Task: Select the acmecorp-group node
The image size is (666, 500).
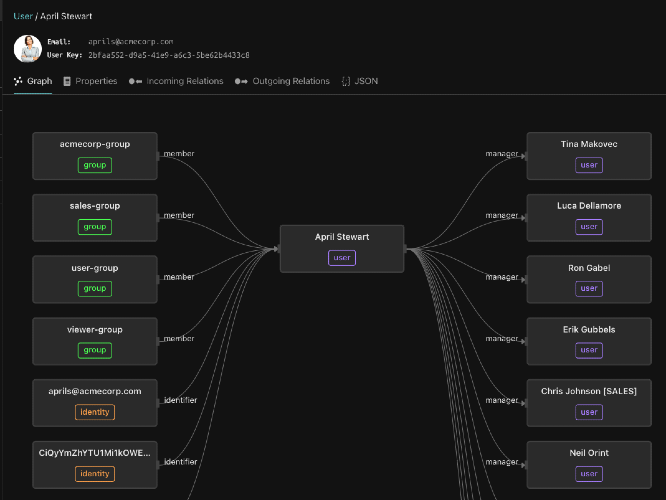Action: click(95, 156)
